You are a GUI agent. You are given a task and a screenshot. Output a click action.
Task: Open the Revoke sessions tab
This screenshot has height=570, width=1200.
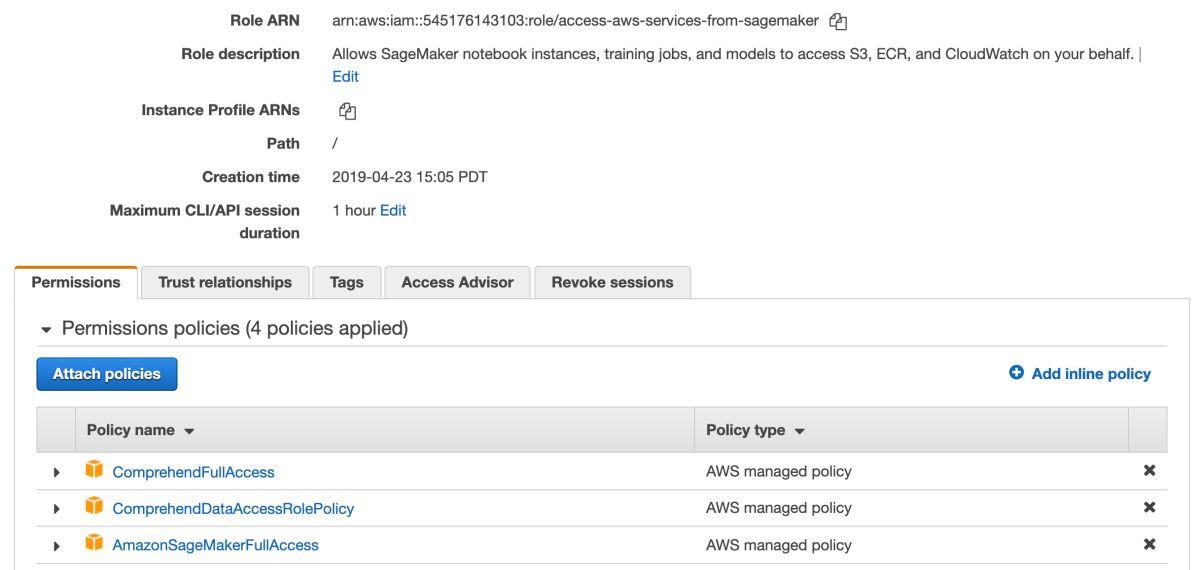[x=612, y=282]
